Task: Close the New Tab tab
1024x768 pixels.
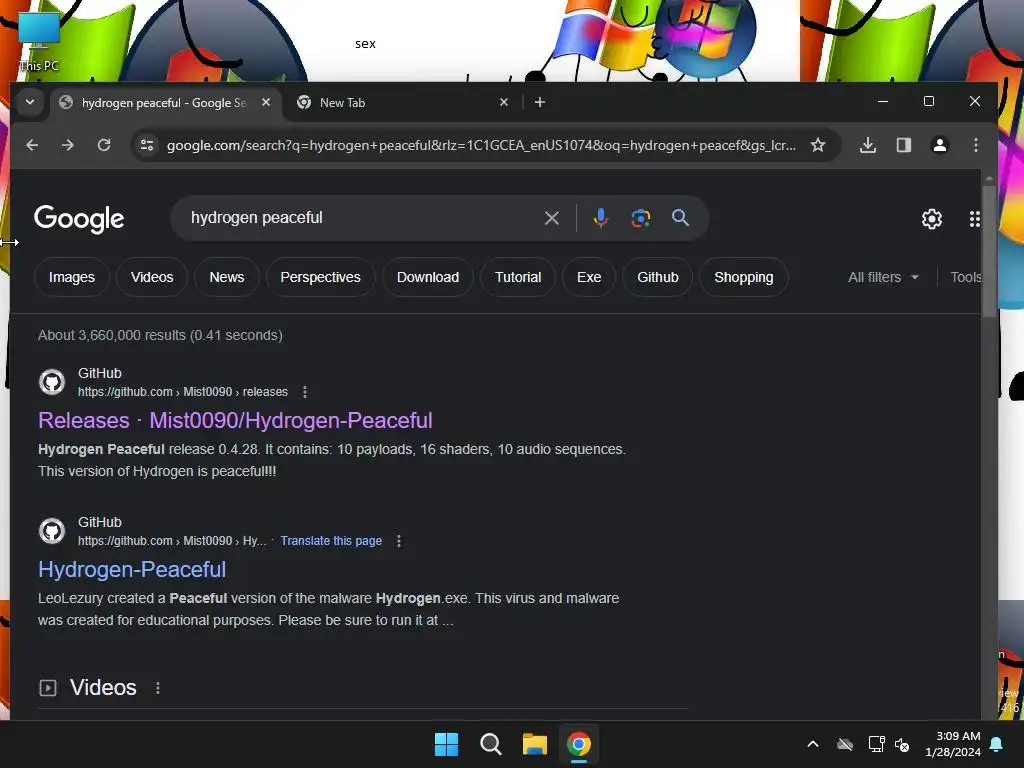Action: [504, 103]
